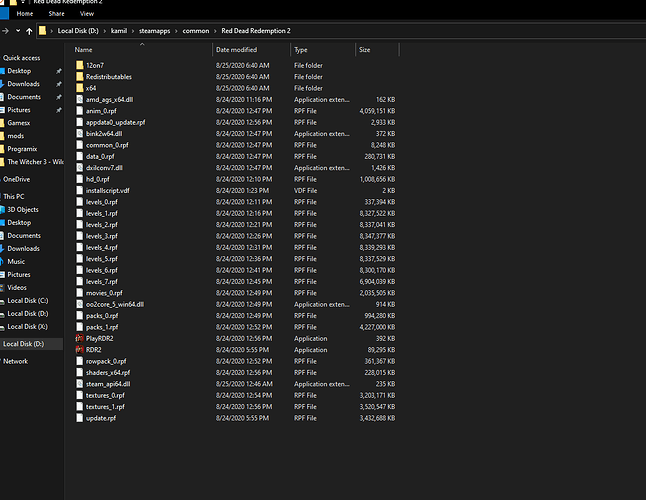Screen dimensions: 646x500
Task: Click the 4,059,151 KB size value
Action: (x=377, y=111)
